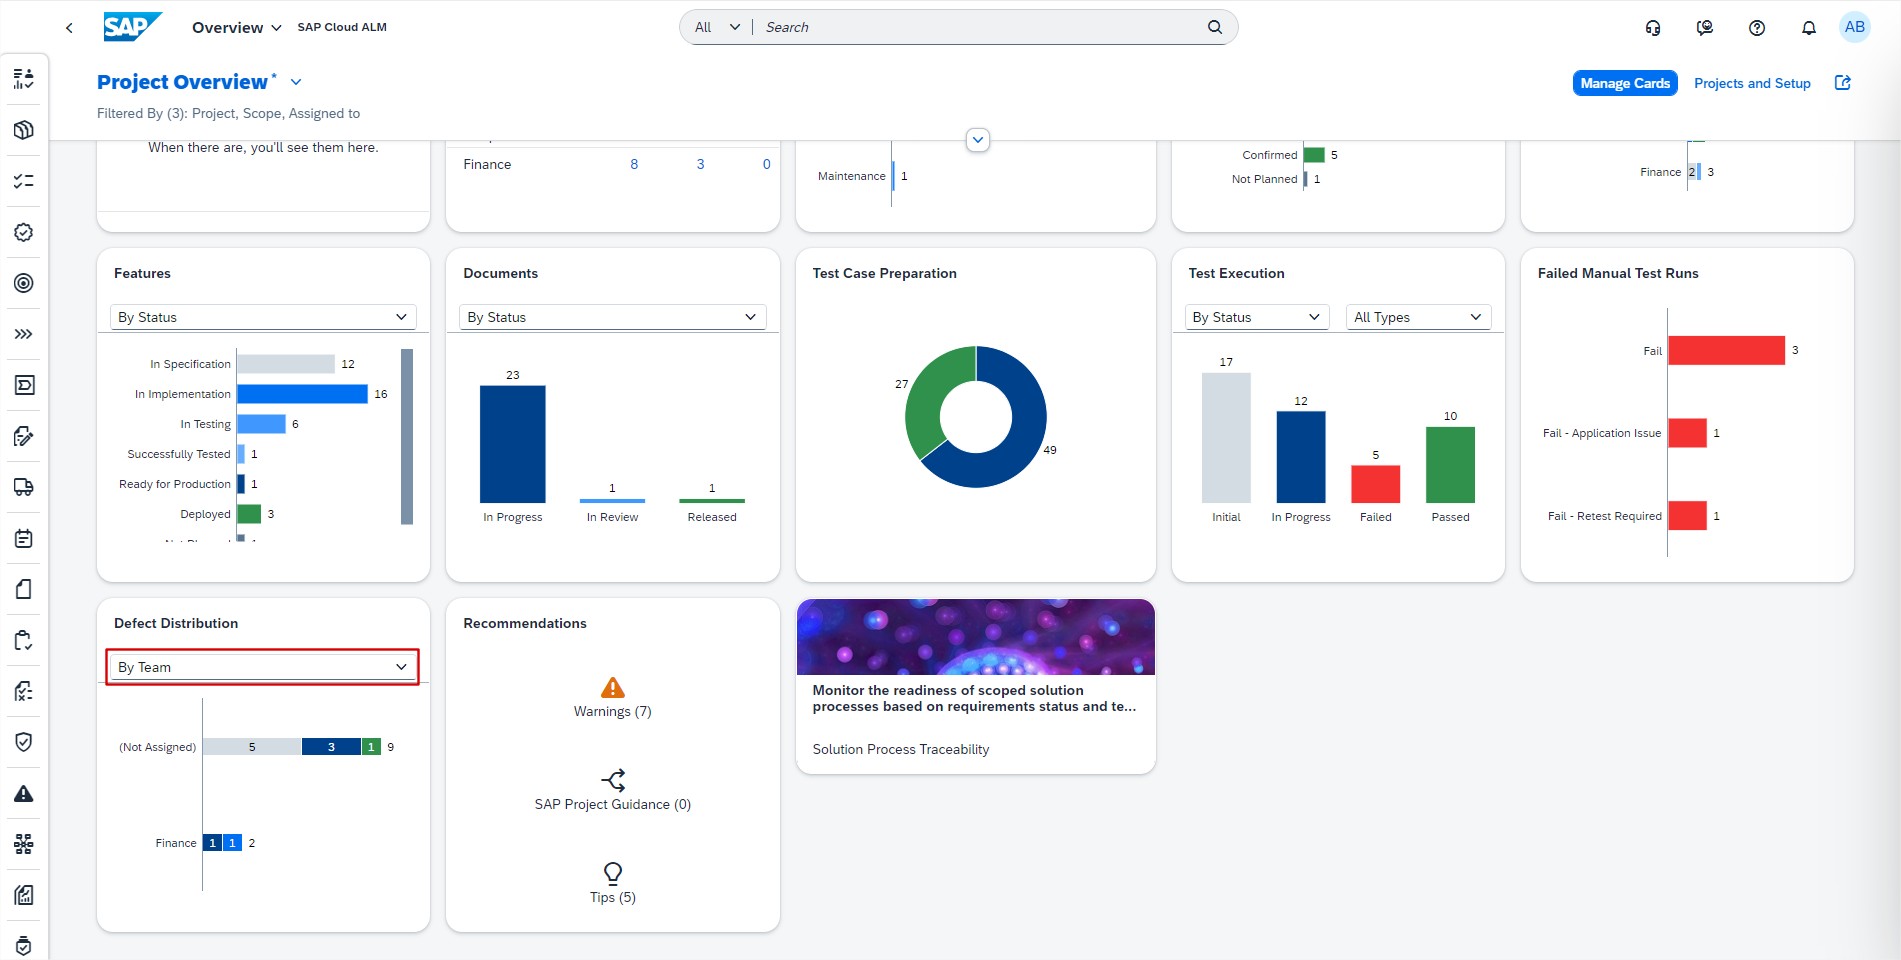Click the back navigation arrow
The width and height of the screenshot is (1901, 960).
[x=69, y=28]
